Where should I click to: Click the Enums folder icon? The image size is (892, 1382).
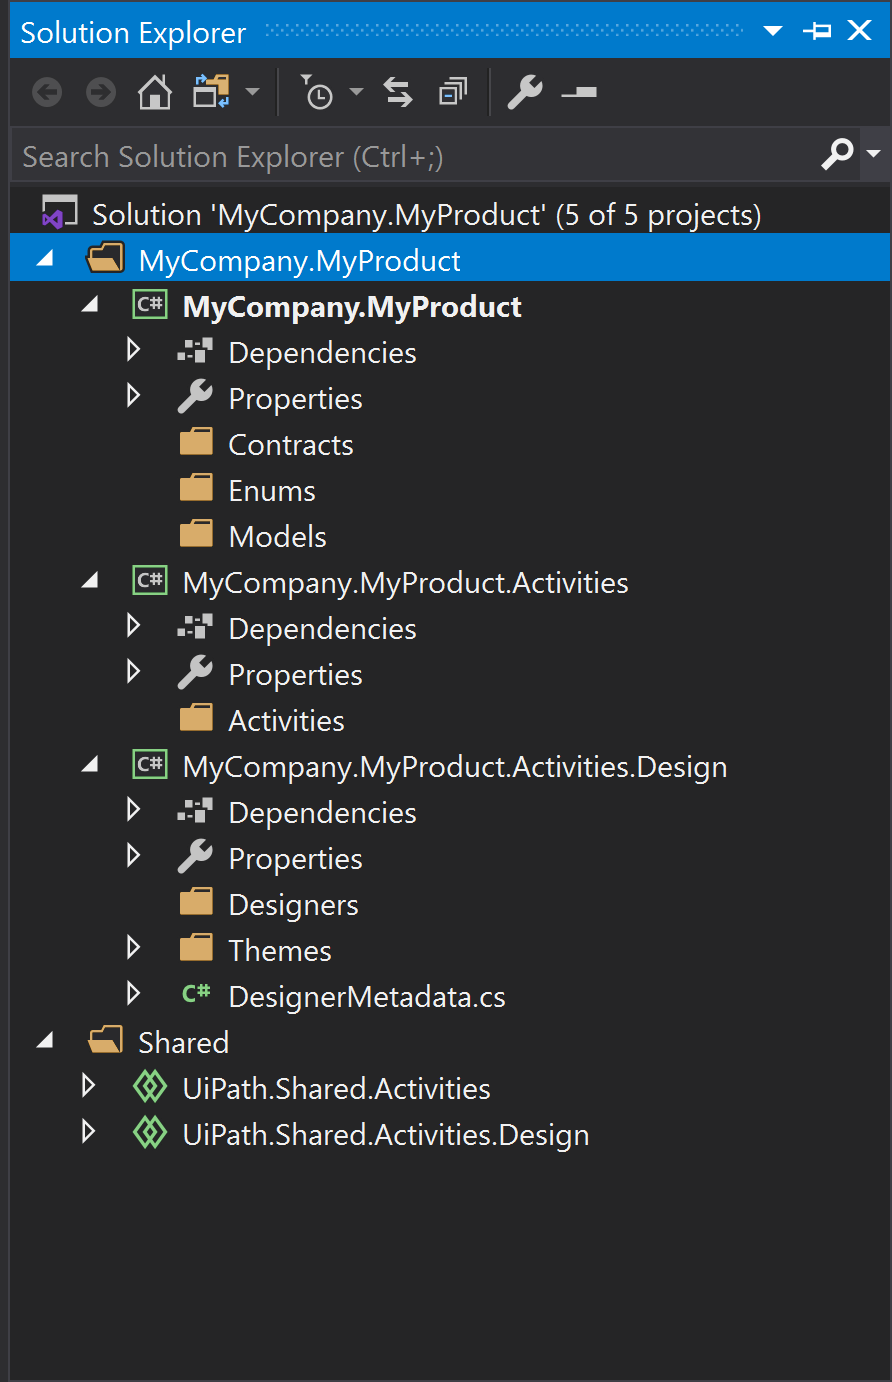196,488
